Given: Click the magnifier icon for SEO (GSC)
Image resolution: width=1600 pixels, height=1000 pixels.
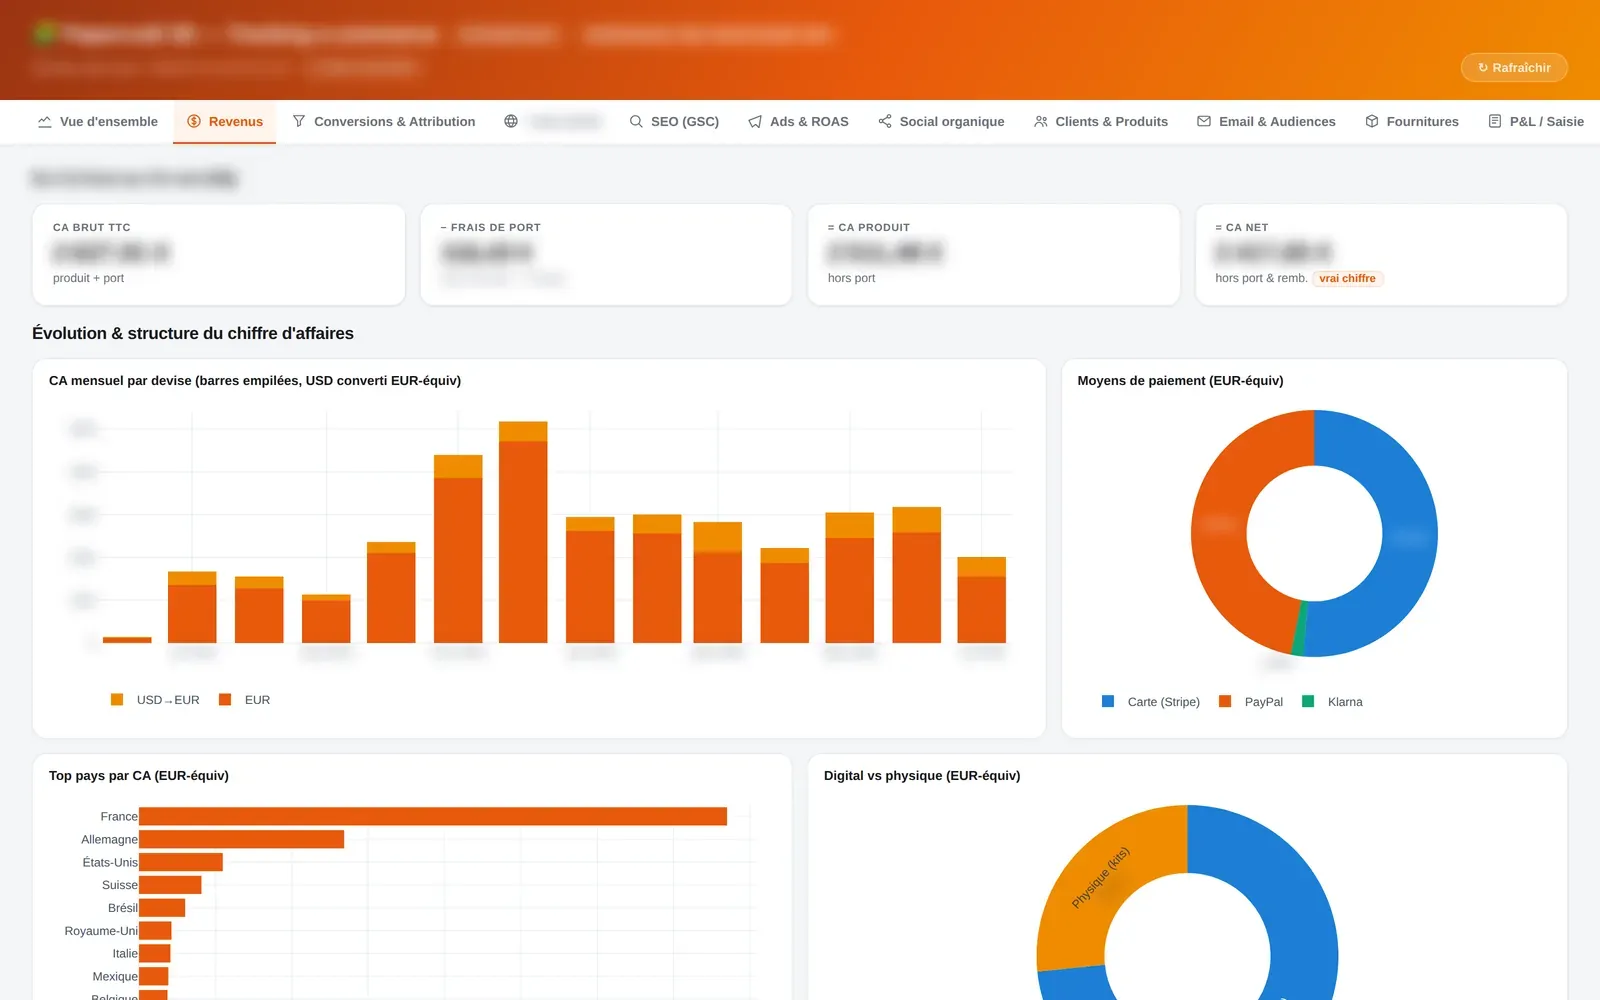Looking at the screenshot, I should point(636,121).
